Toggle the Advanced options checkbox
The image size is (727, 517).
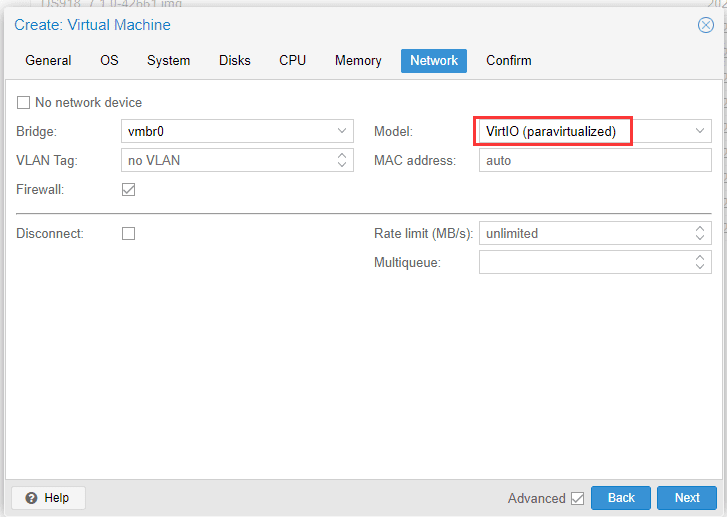(578, 498)
